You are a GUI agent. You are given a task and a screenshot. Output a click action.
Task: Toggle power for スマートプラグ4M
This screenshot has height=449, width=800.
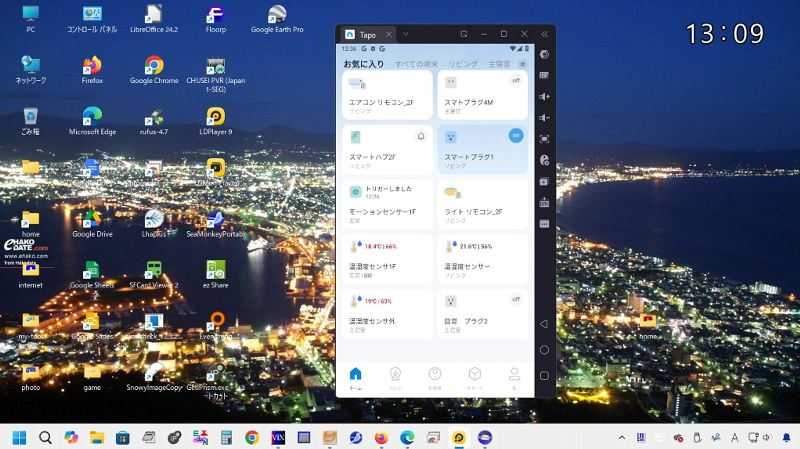(x=516, y=80)
